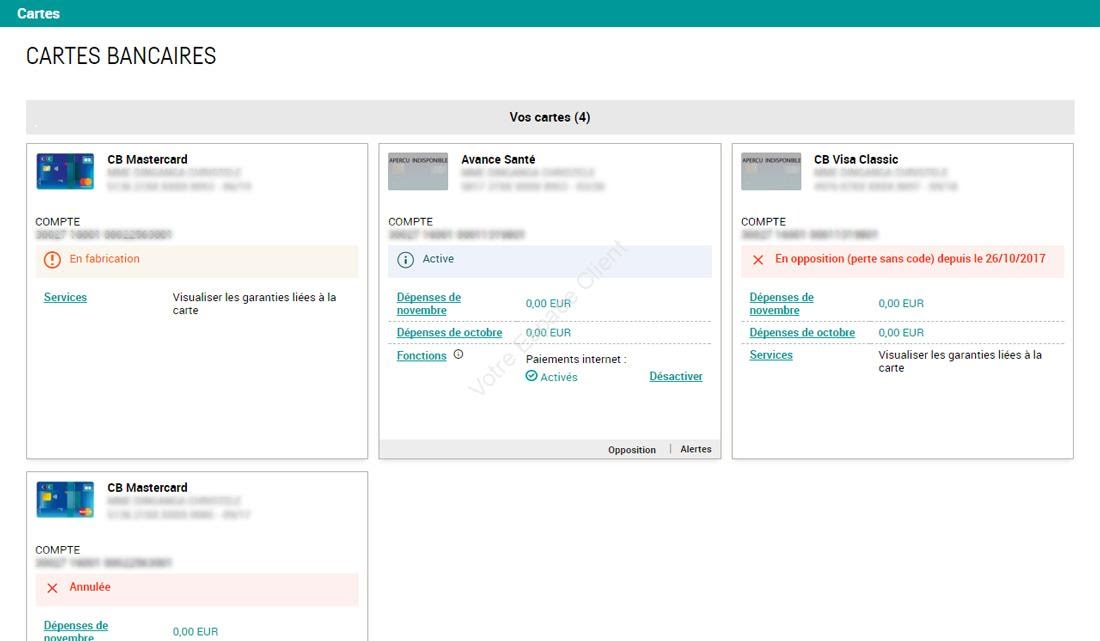This screenshot has width=1100, height=641.
Task: Open the card image of the Annulée CB Mastercard
Action: pyautogui.click(x=65, y=500)
